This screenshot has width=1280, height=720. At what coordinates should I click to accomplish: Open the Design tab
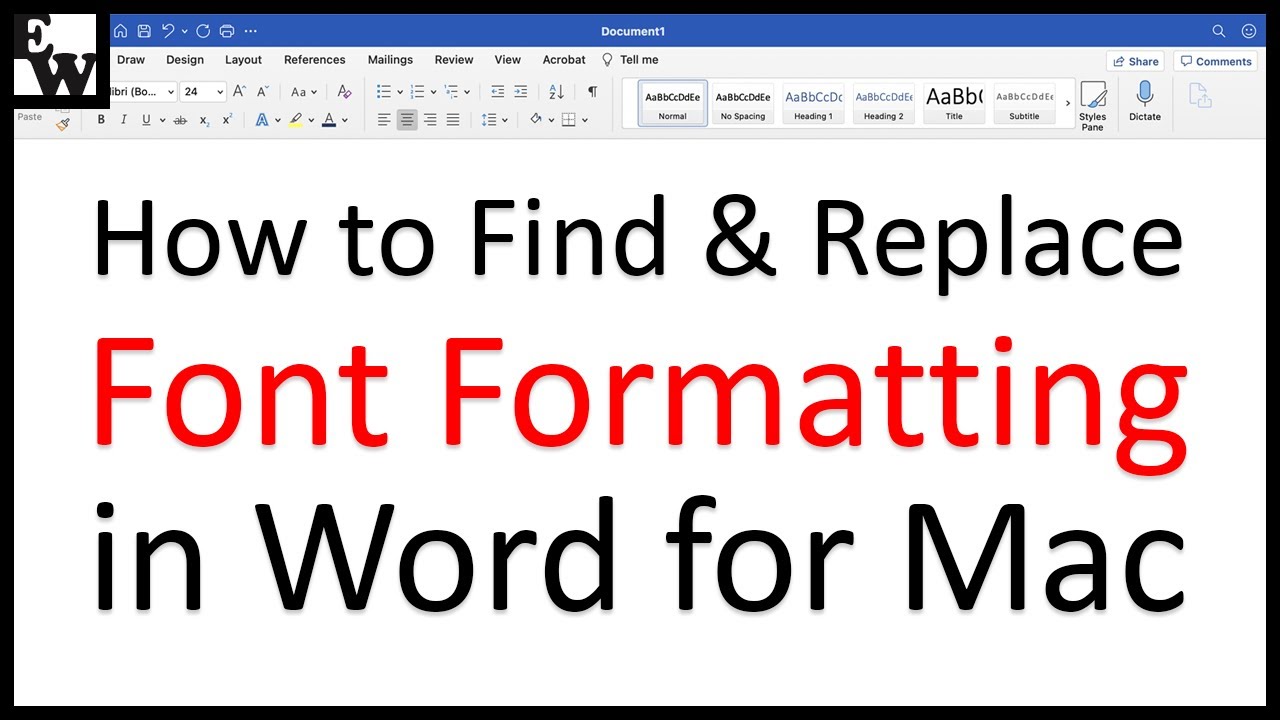[x=185, y=60]
